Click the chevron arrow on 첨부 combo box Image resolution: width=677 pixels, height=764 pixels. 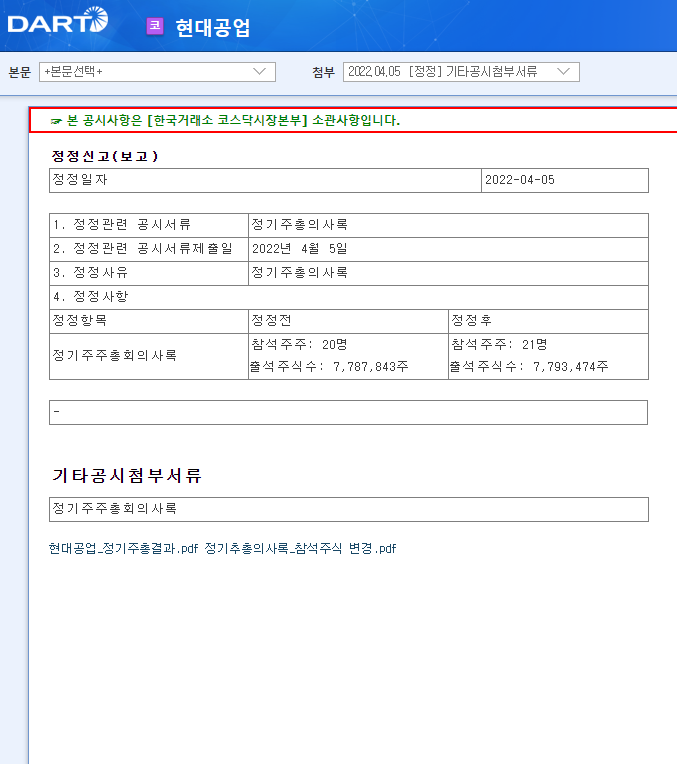(x=563, y=72)
